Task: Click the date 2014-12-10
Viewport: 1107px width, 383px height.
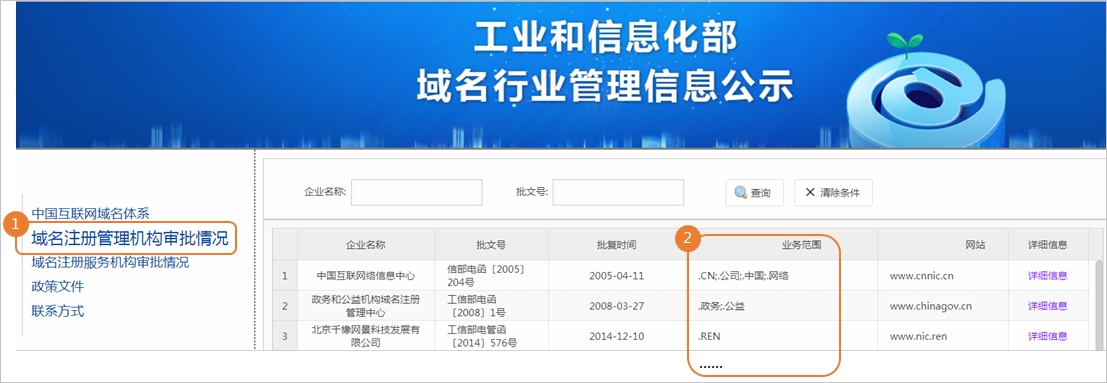Action: click(616, 336)
